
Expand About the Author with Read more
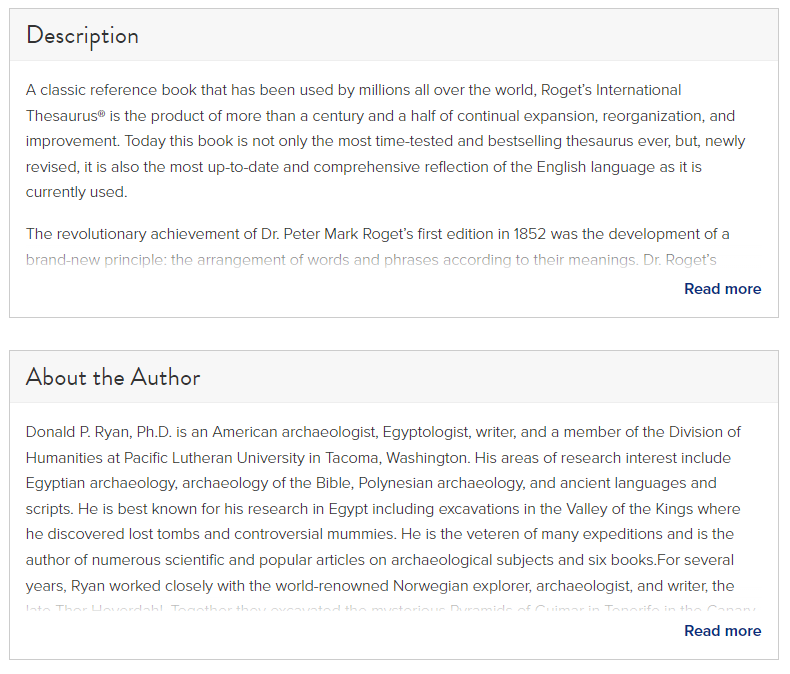point(722,631)
